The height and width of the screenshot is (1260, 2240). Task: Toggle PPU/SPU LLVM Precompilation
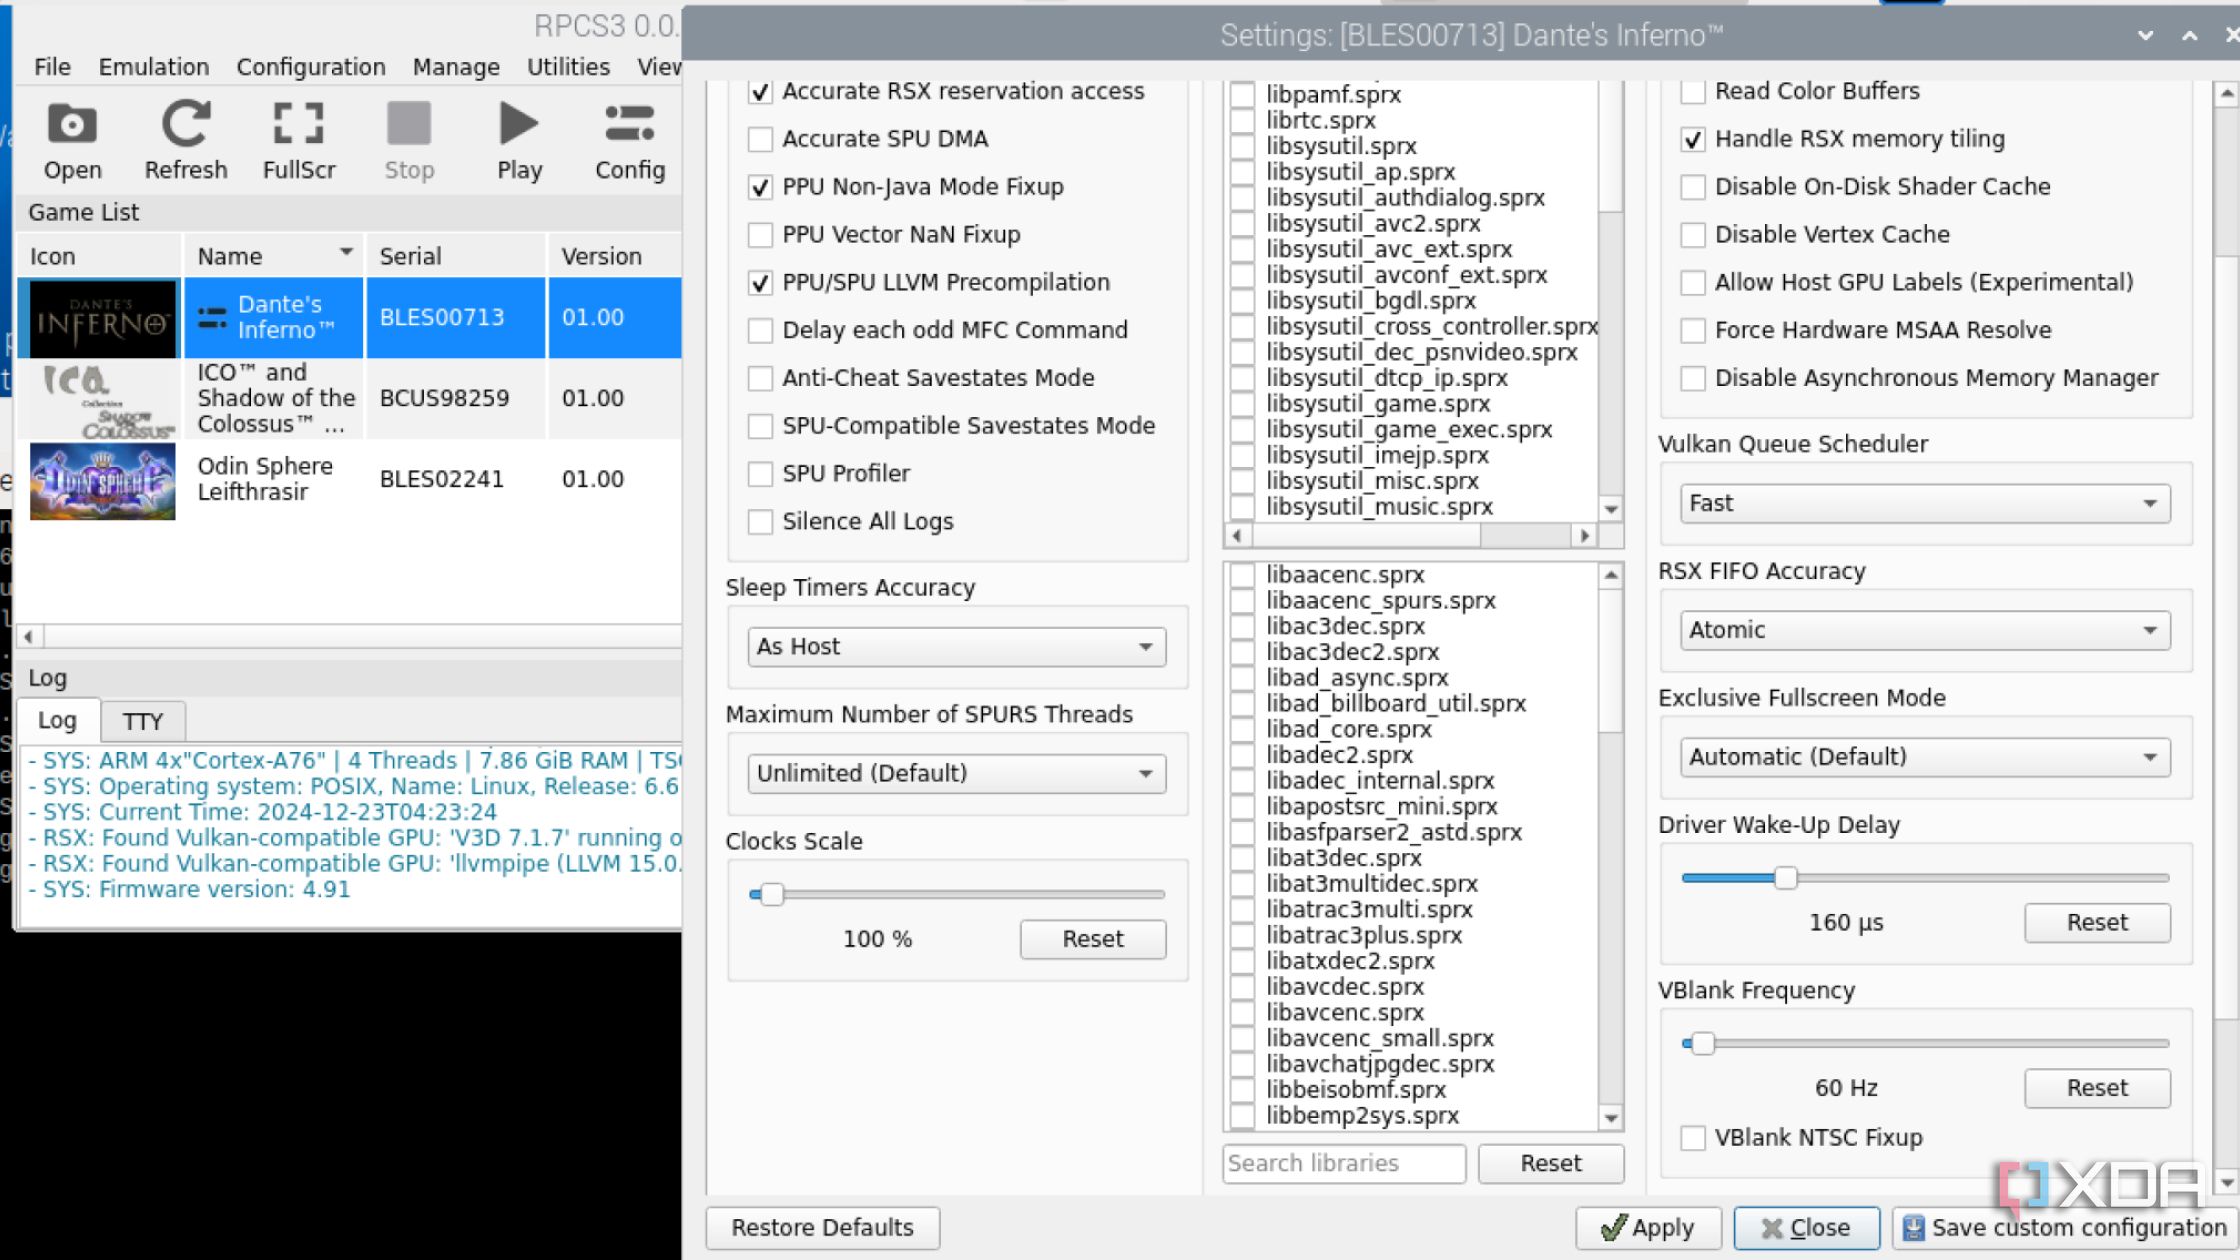(760, 283)
